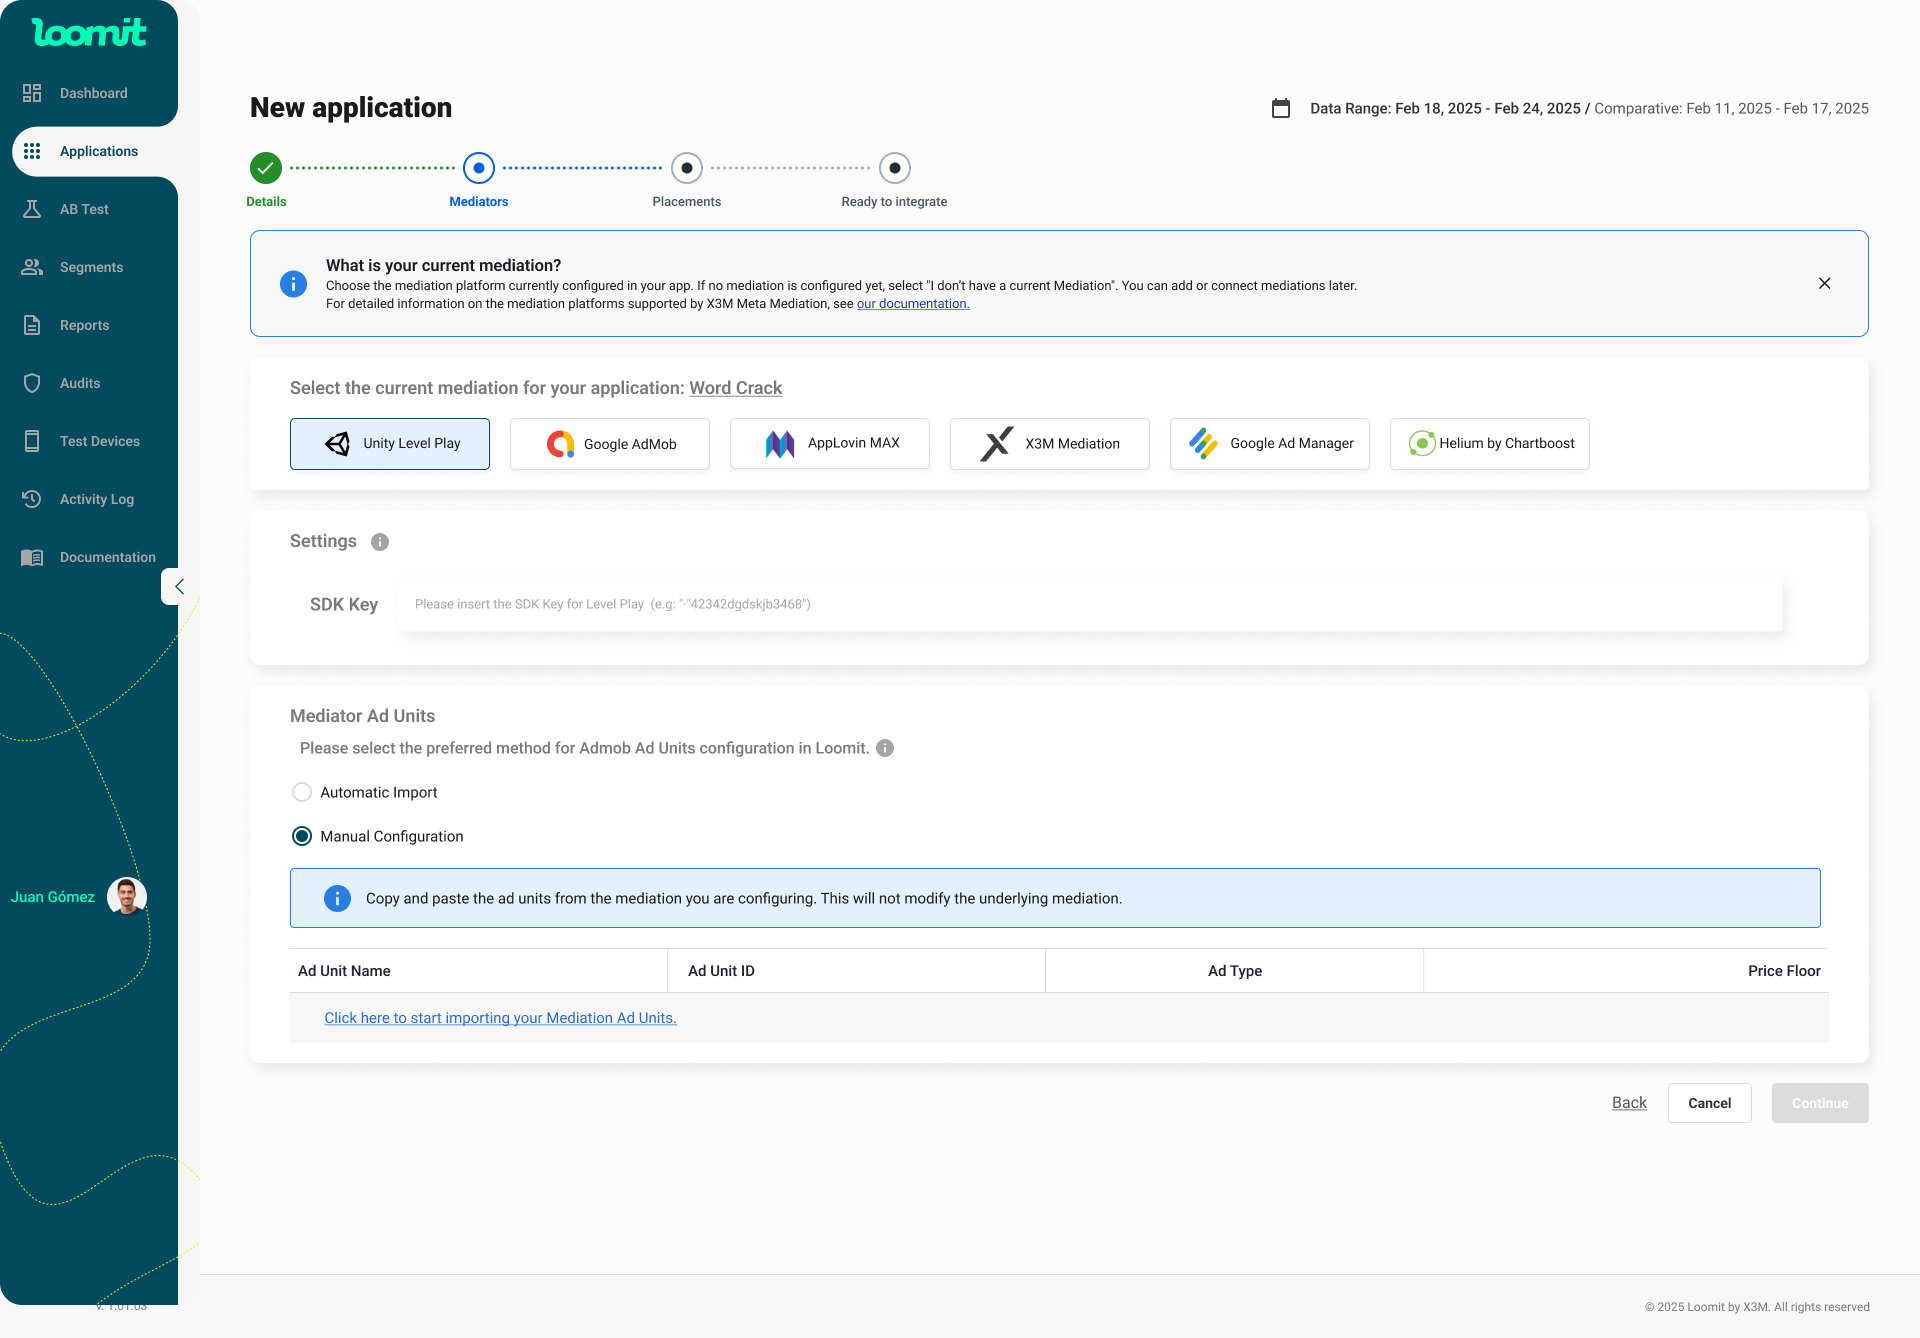Screen dimensions: 1920x1338
Task: Open Dashboard via its sidebar icon
Action: tap(32, 93)
